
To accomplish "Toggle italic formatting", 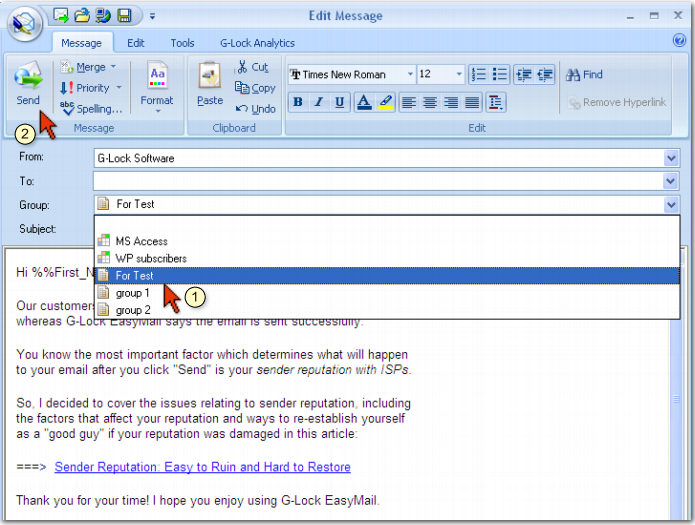I will (x=318, y=102).
